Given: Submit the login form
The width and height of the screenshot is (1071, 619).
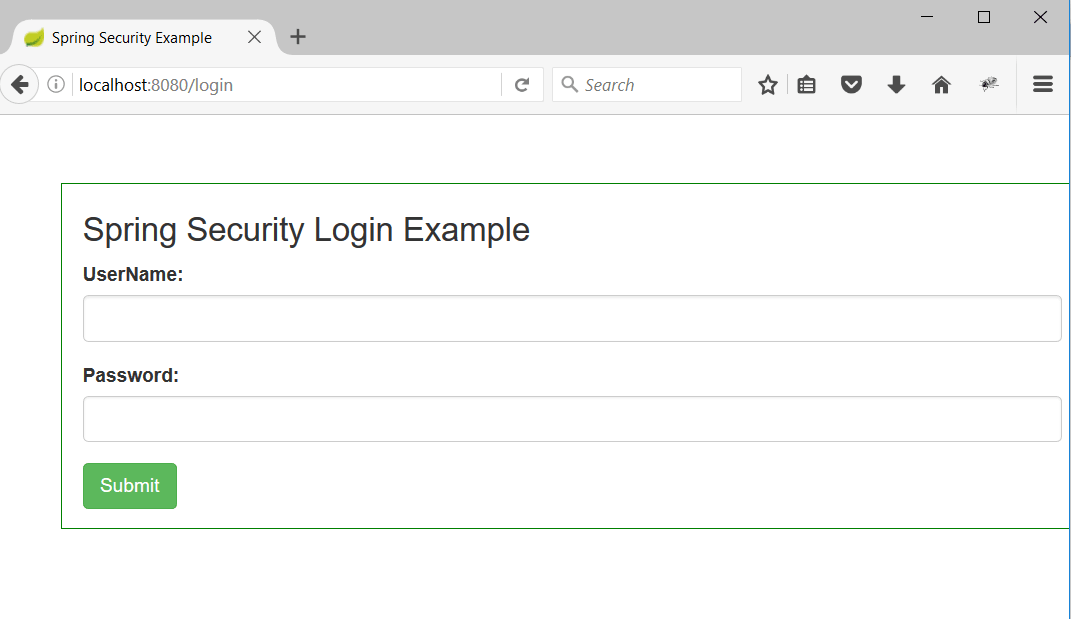Looking at the screenshot, I should tap(129, 485).
